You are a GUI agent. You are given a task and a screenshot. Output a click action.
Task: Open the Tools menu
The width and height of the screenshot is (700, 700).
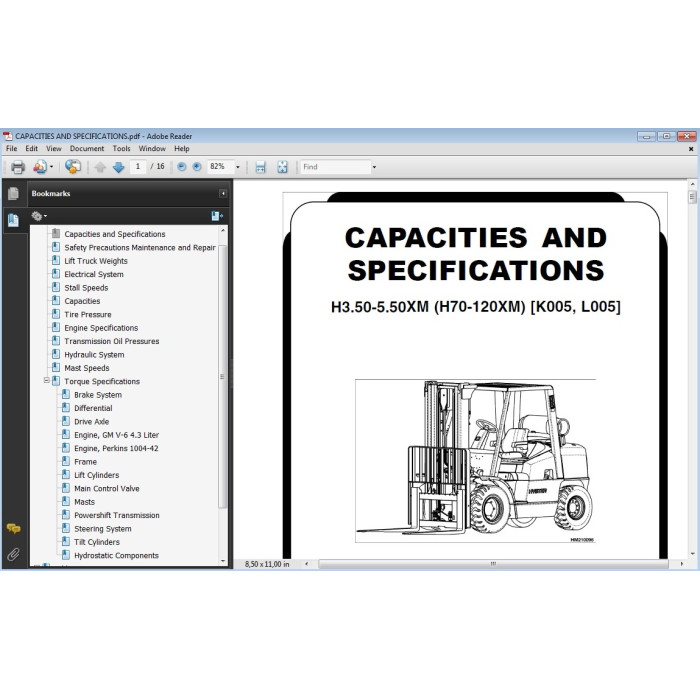tap(121, 149)
